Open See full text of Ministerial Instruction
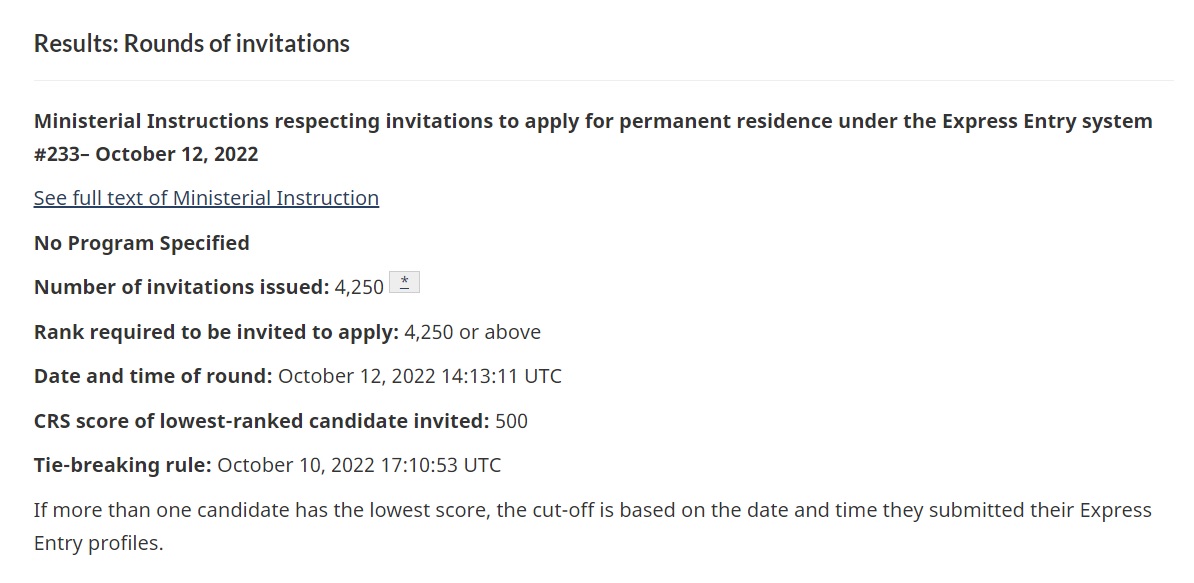Viewport: 1194px width, 583px height. point(206,198)
